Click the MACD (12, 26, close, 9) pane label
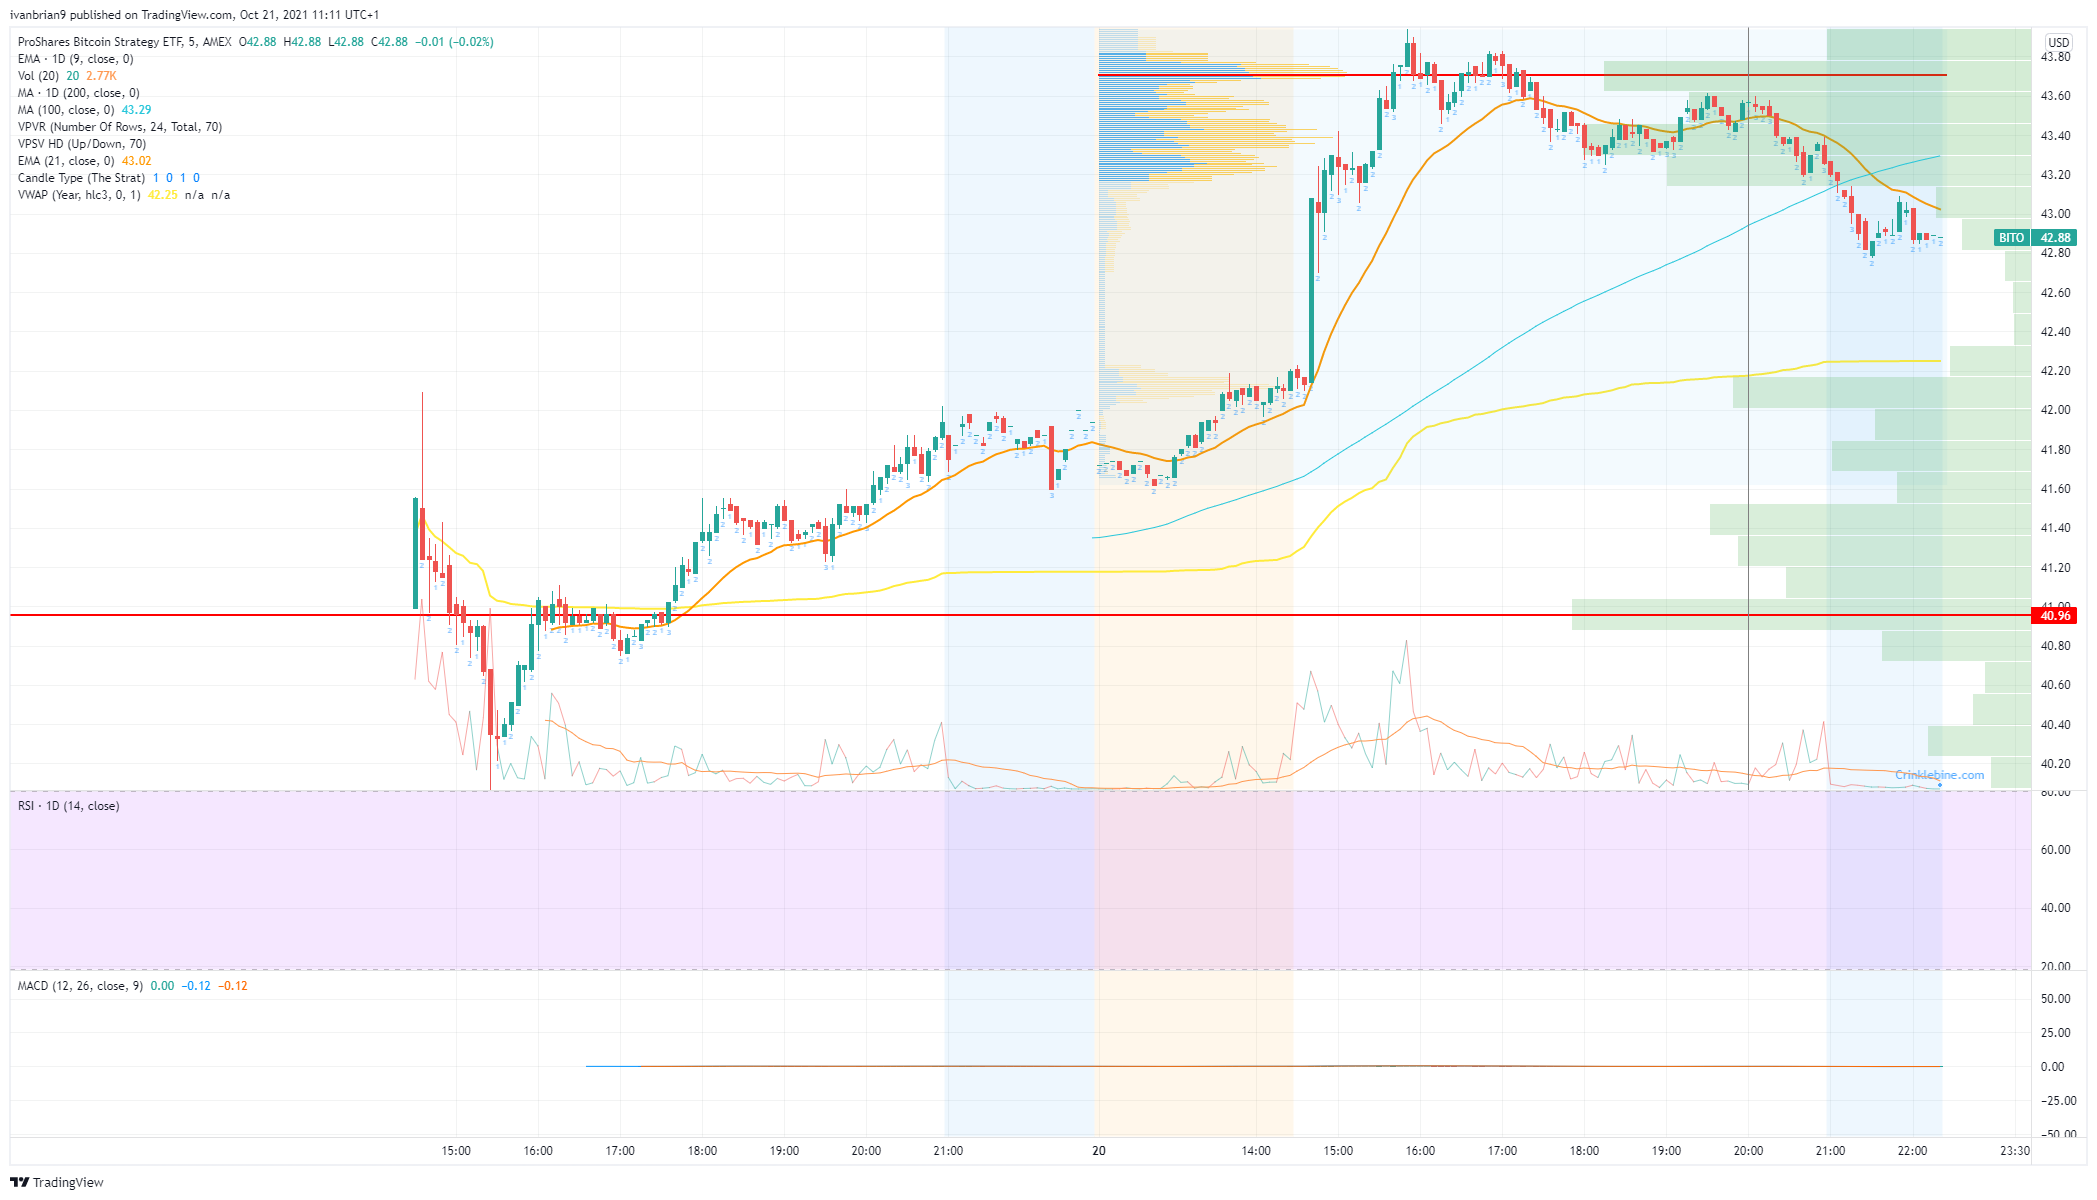Image resolution: width=2097 pixels, height=1200 pixels. coord(80,986)
